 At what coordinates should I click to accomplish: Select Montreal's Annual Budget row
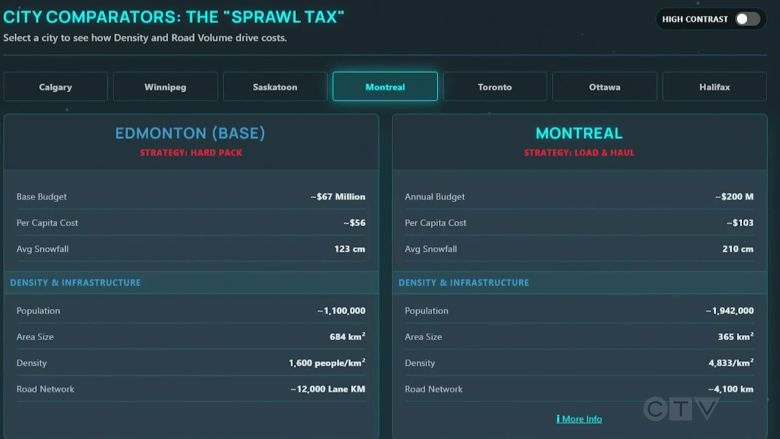579,197
